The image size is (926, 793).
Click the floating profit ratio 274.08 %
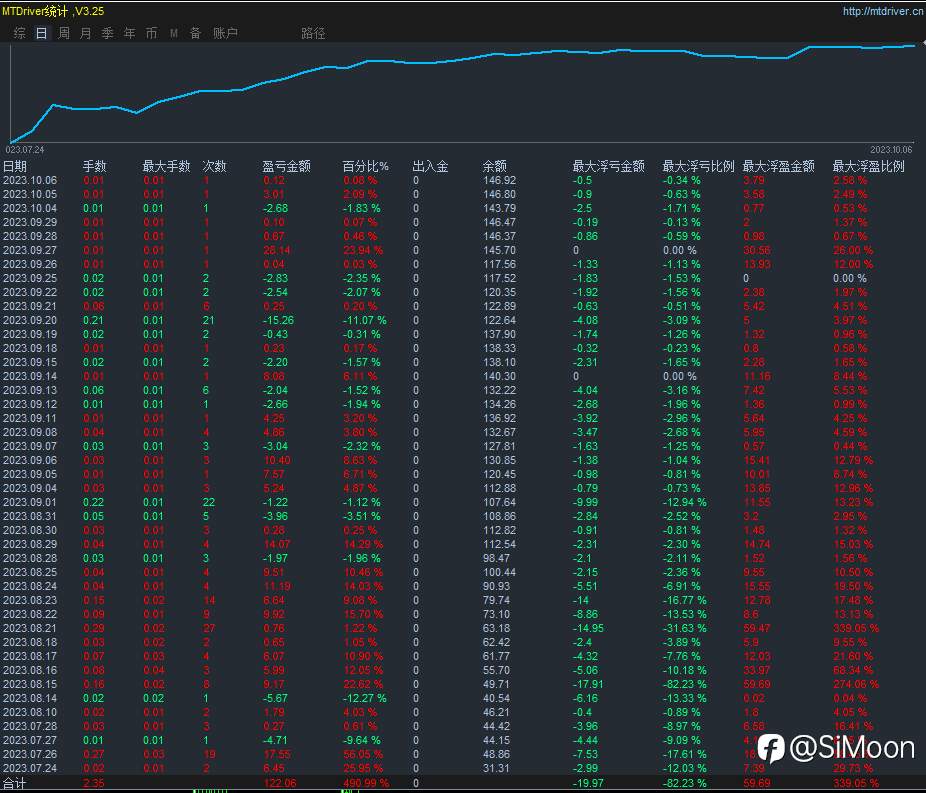(856, 684)
